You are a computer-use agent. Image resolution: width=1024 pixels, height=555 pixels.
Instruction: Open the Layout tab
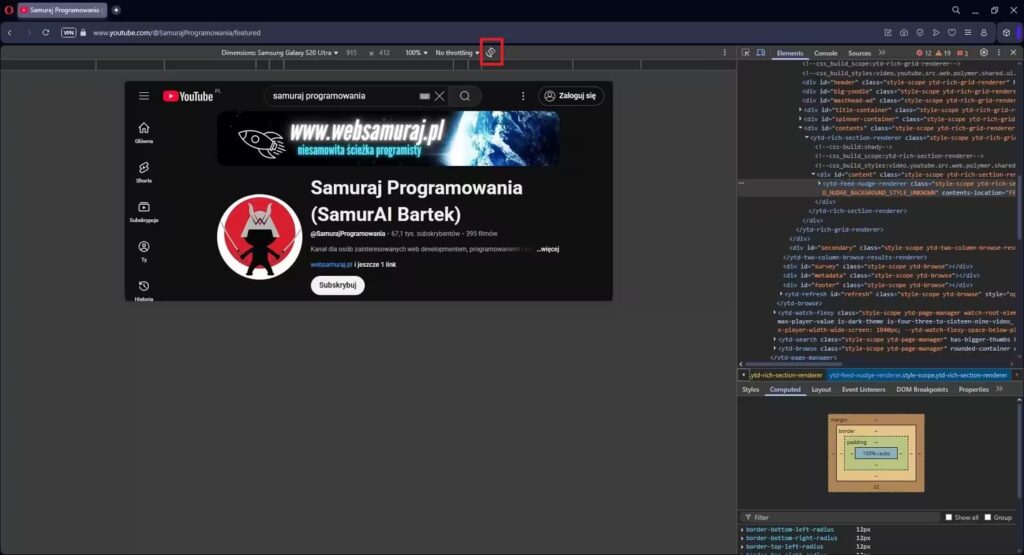[821, 389]
